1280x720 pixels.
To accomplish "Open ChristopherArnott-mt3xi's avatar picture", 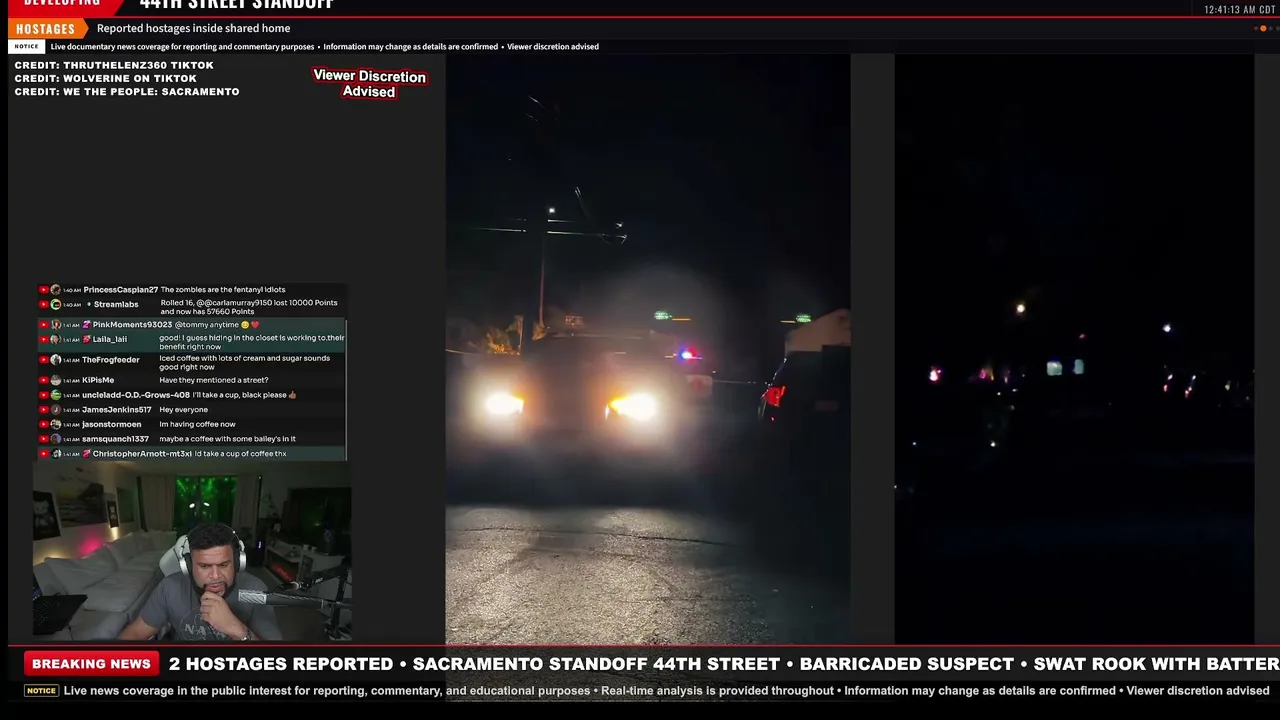I will (x=56, y=454).
